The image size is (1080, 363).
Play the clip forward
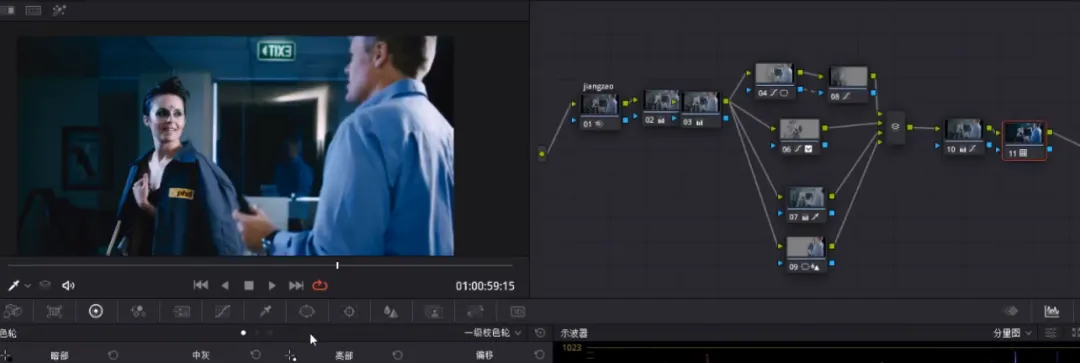(x=272, y=285)
